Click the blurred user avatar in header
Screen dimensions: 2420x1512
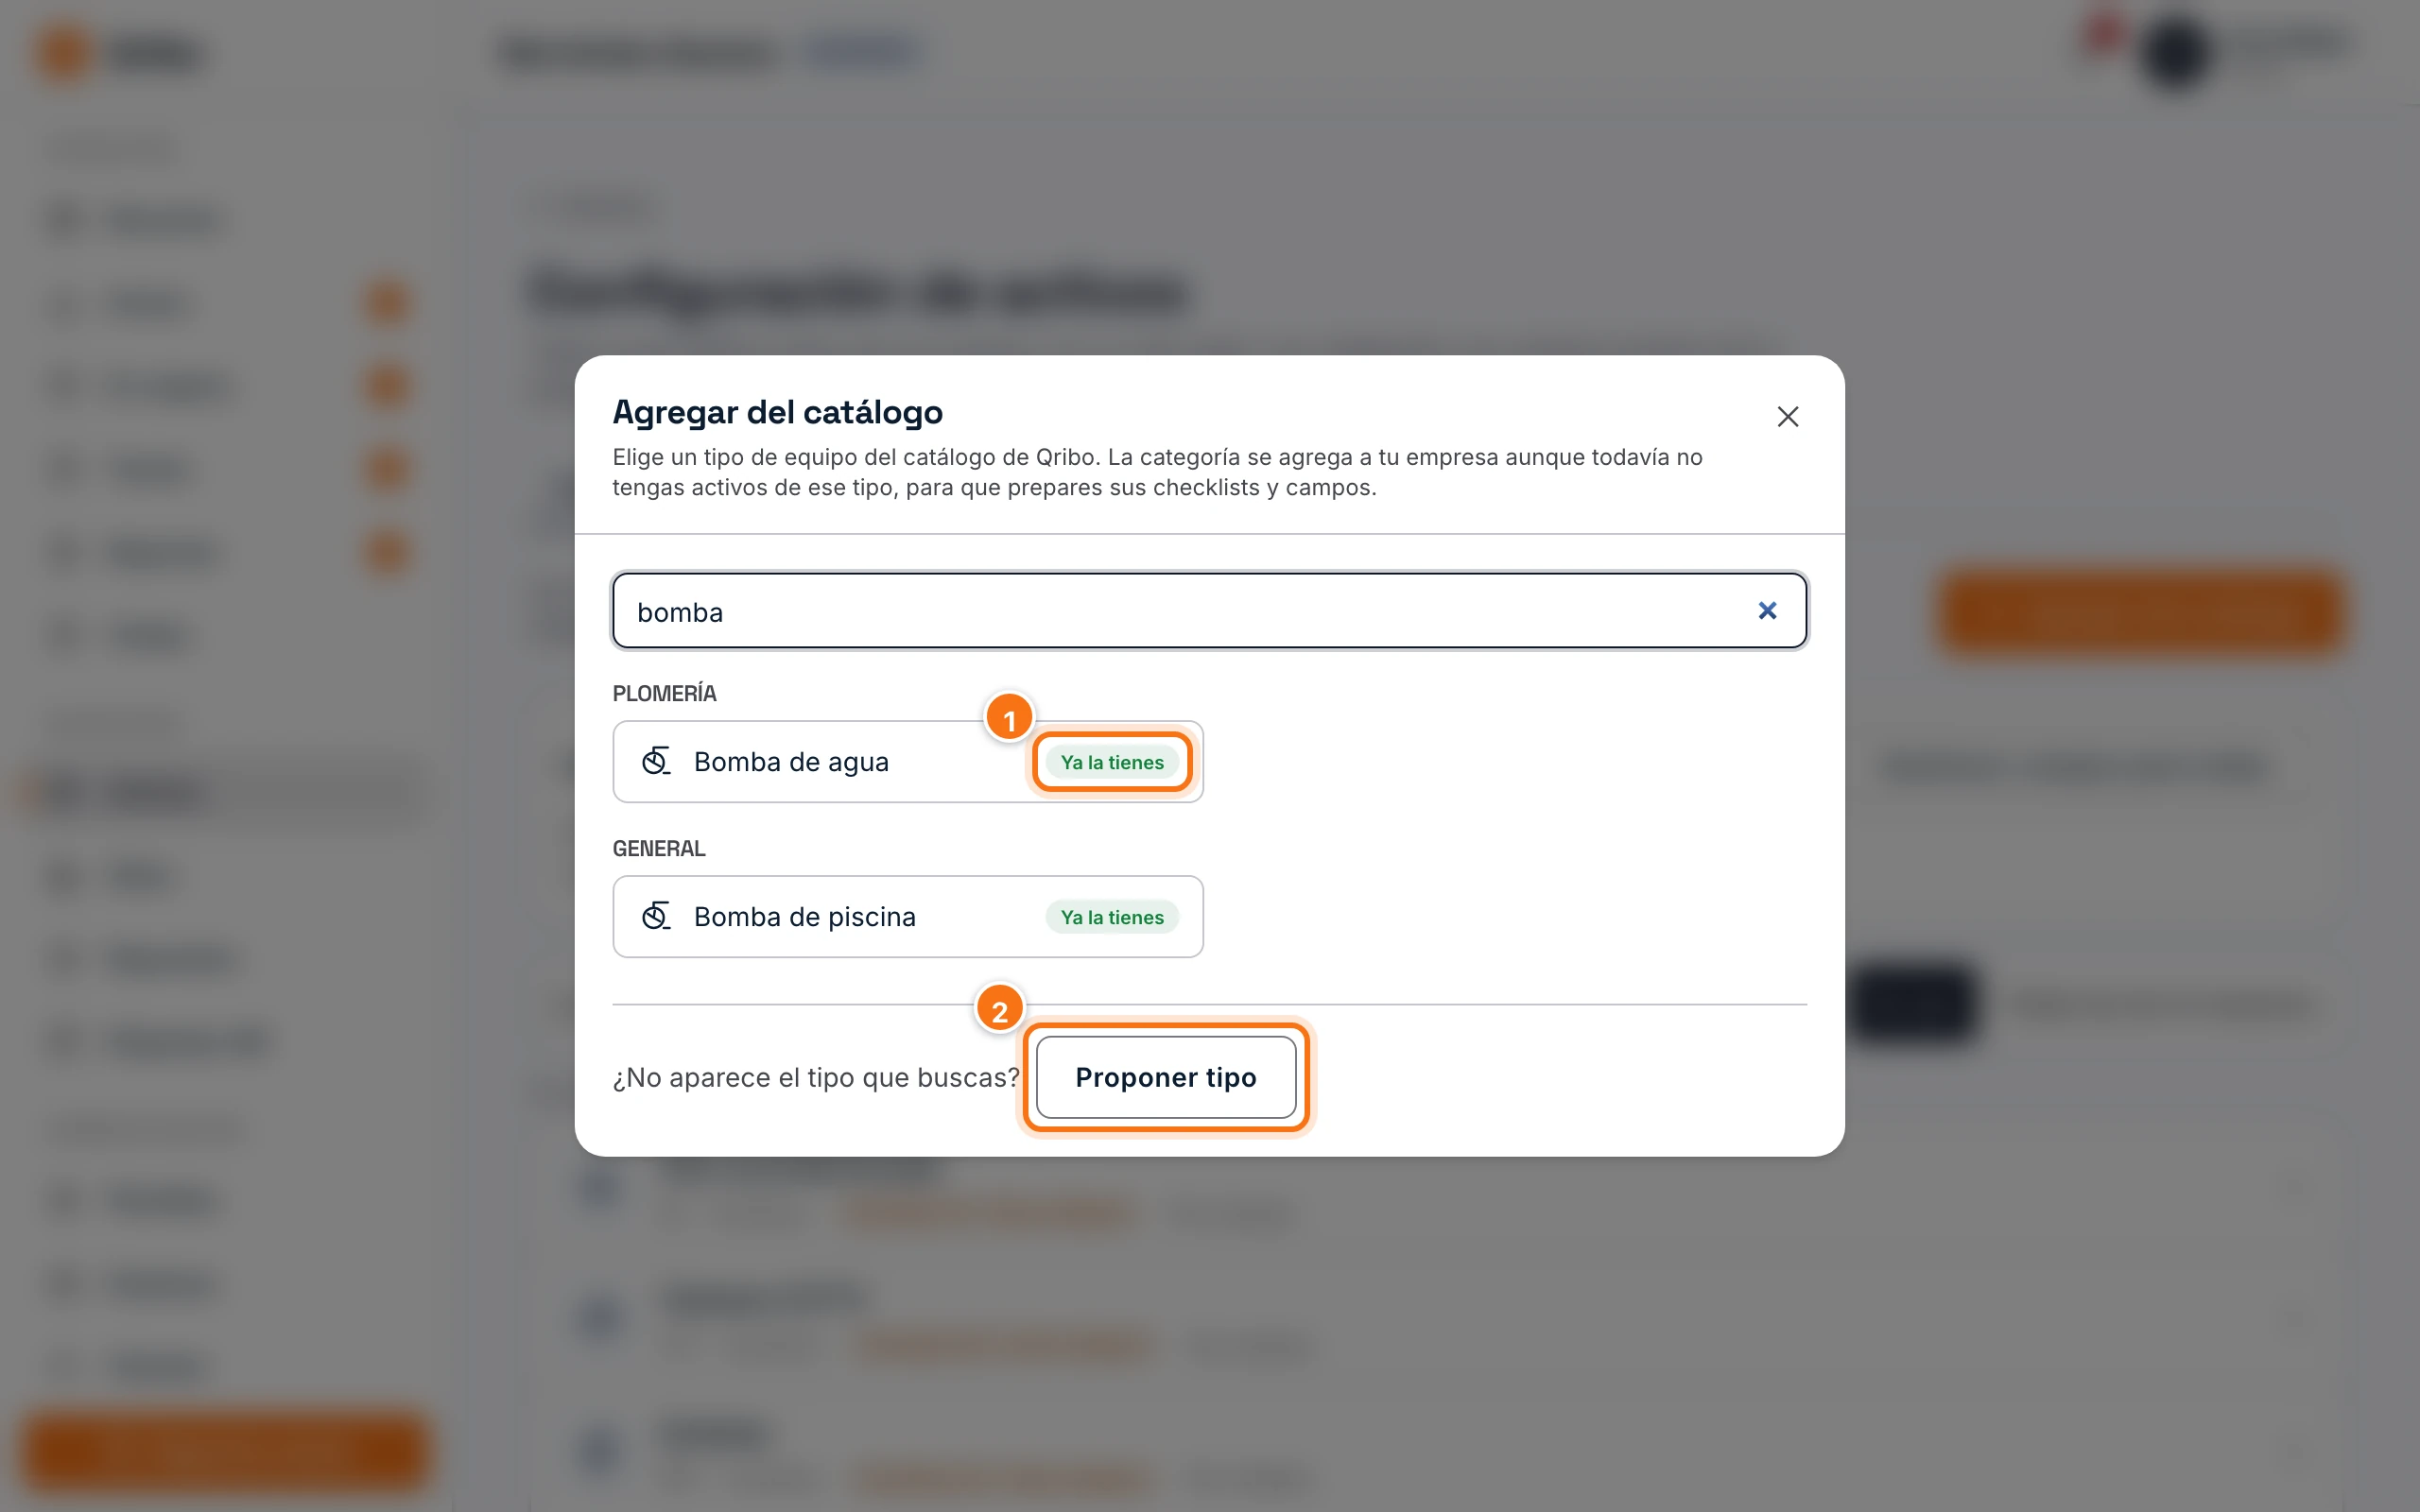pos(2174,52)
